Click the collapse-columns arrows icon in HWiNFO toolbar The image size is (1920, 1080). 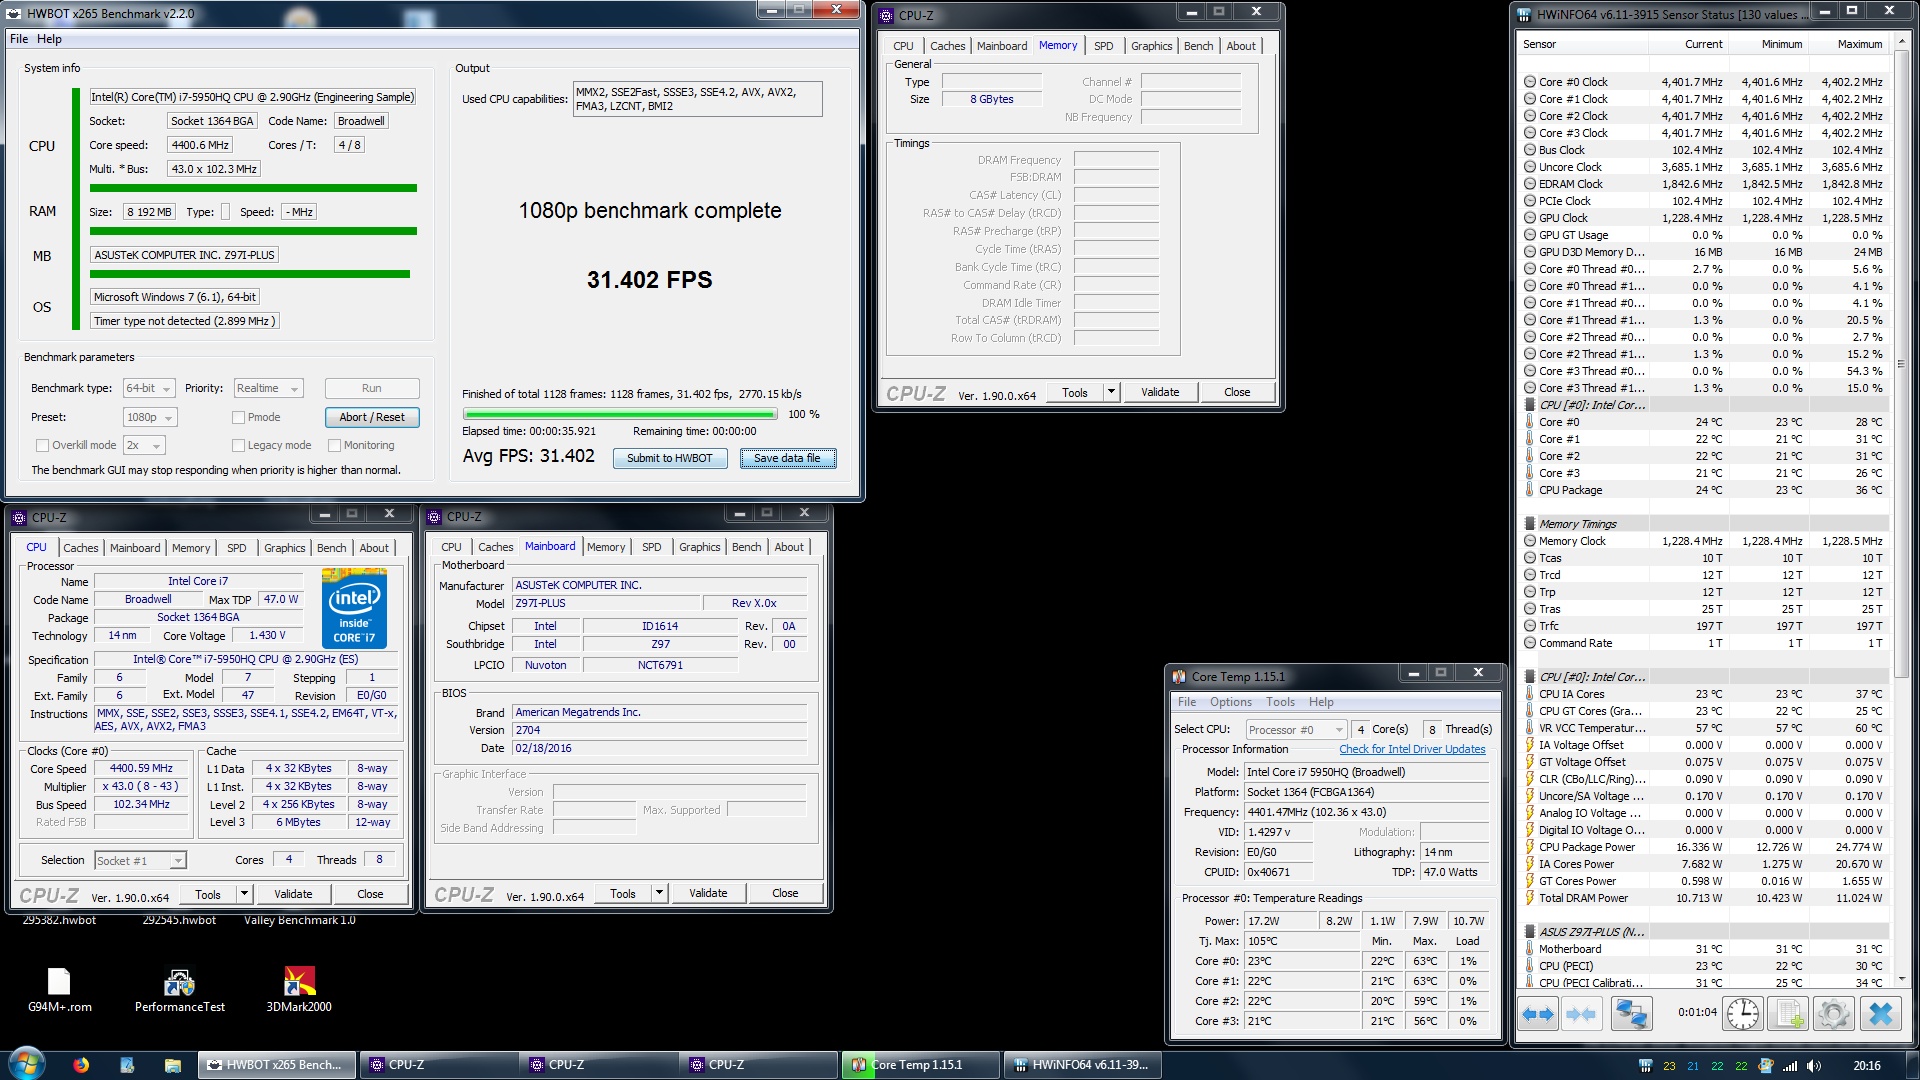(1581, 1013)
